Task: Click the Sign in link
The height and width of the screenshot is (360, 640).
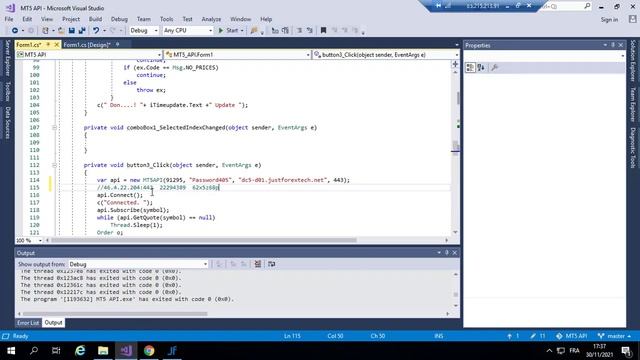Action: (609, 20)
